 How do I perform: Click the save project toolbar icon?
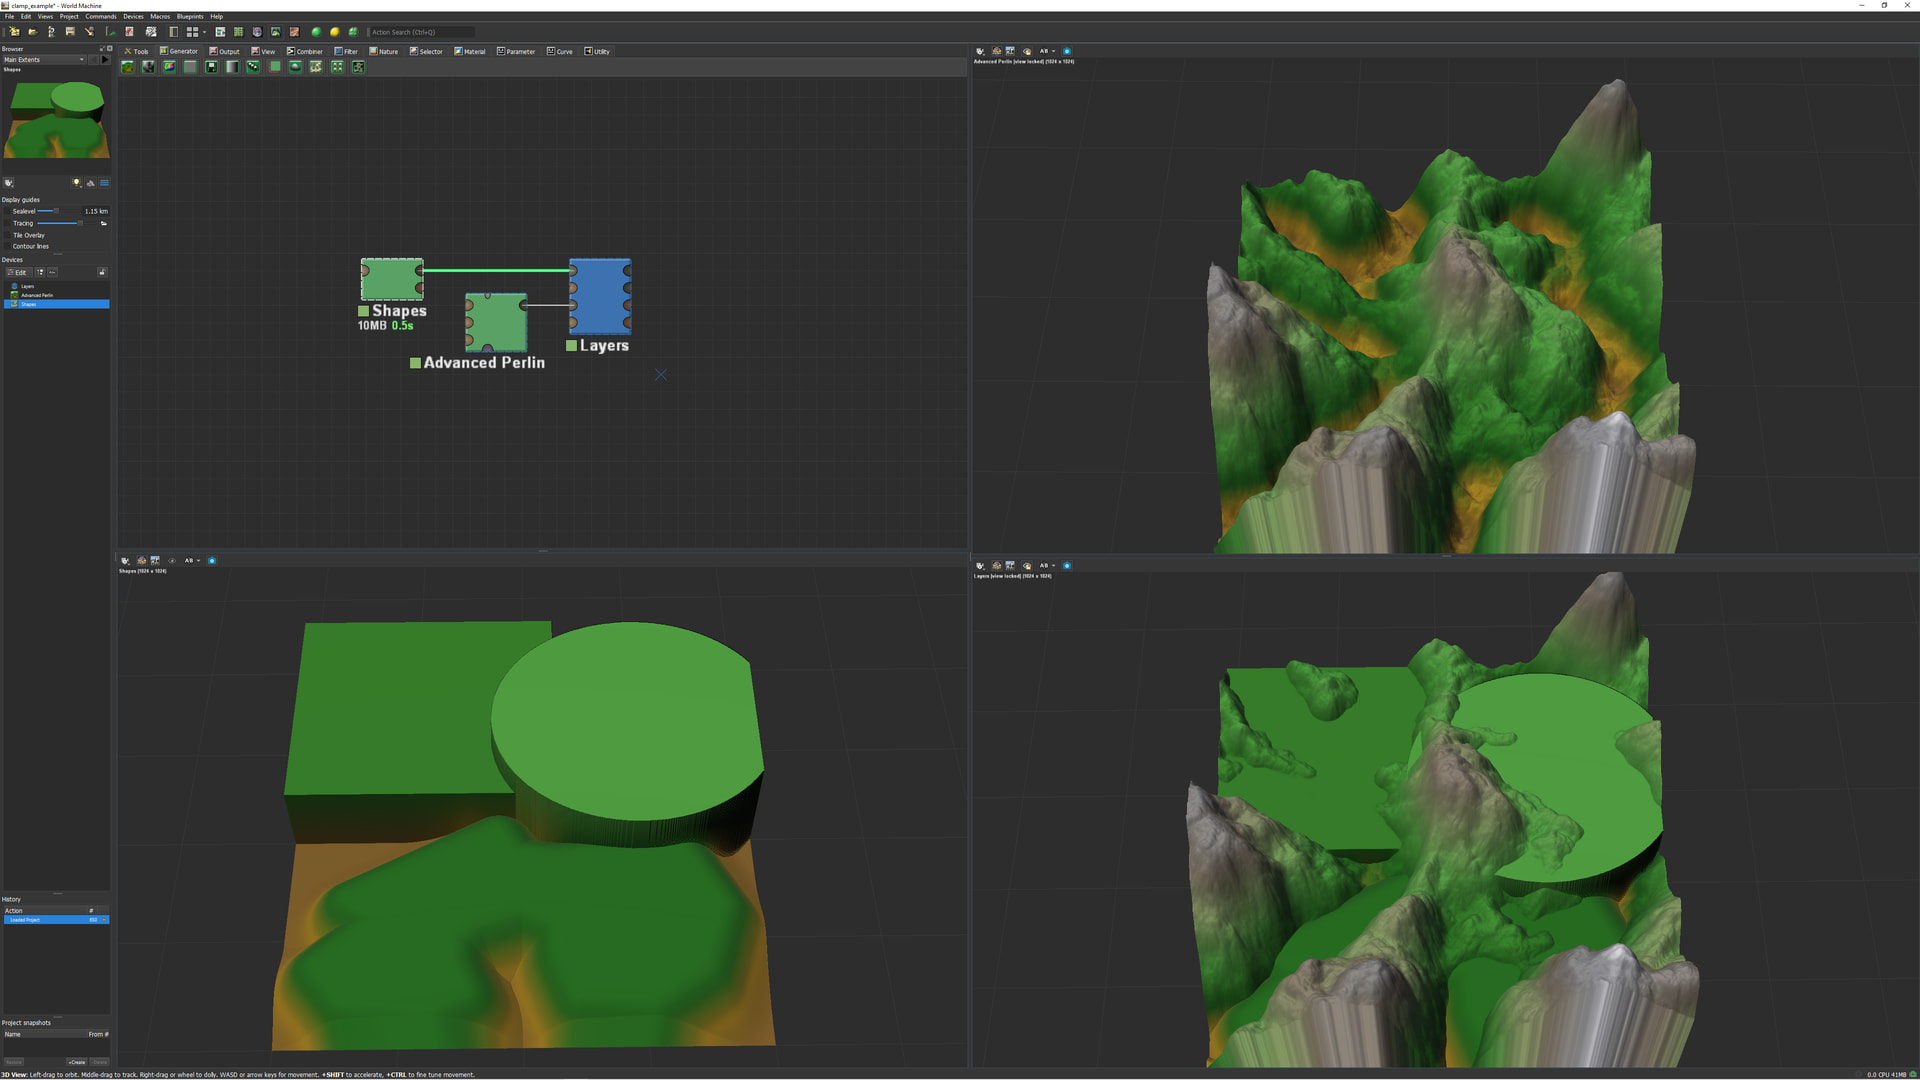coord(70,32)
